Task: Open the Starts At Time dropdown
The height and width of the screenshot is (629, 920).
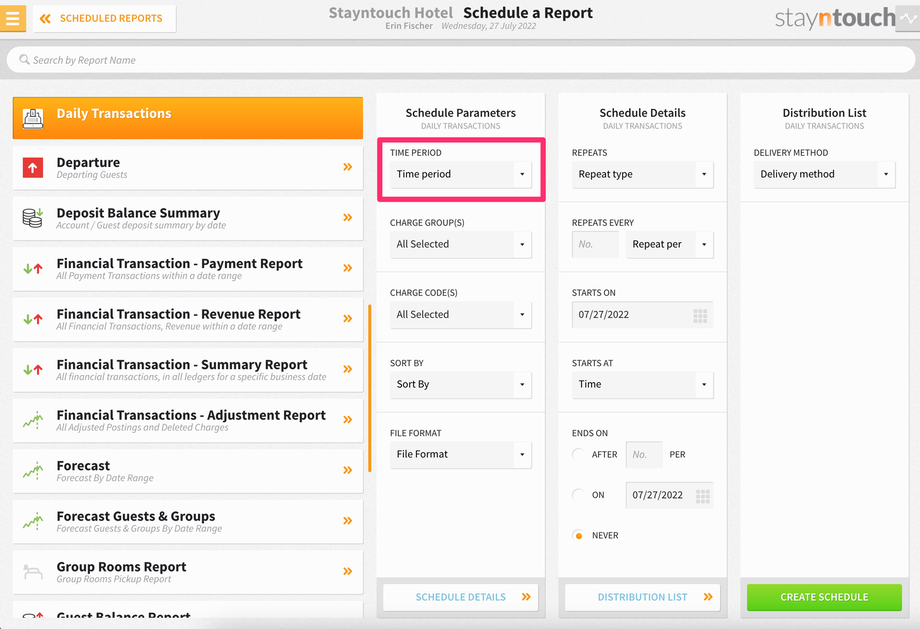Action: (642, 384)
